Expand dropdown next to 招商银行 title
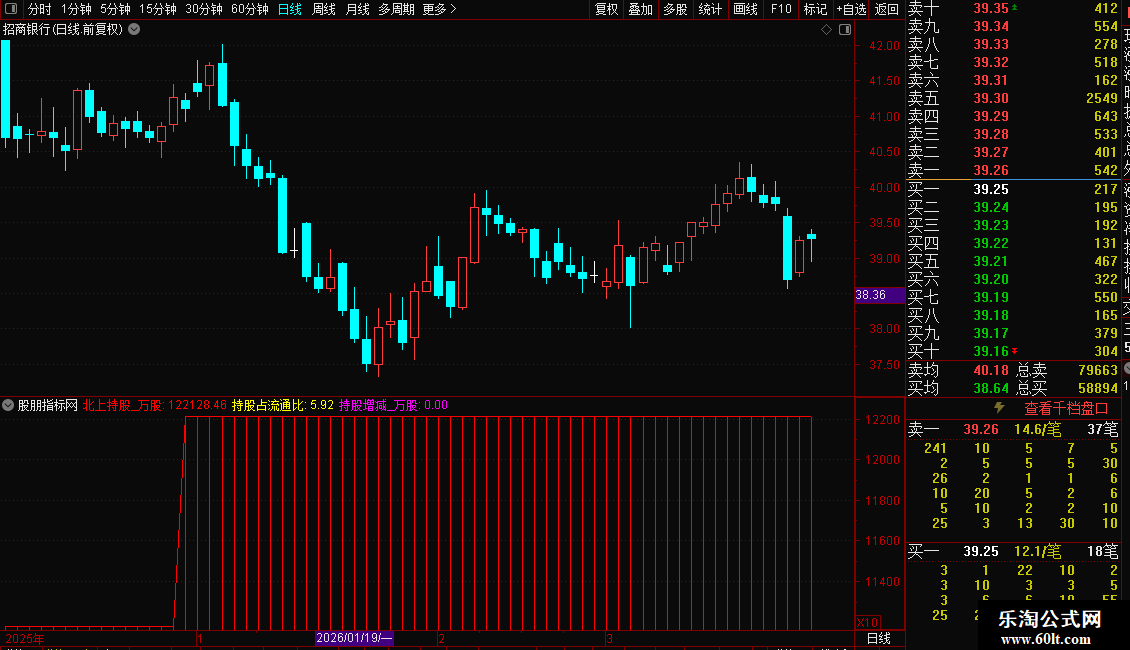The width and height of the screenshot is (1130, 650). point(134,30)
